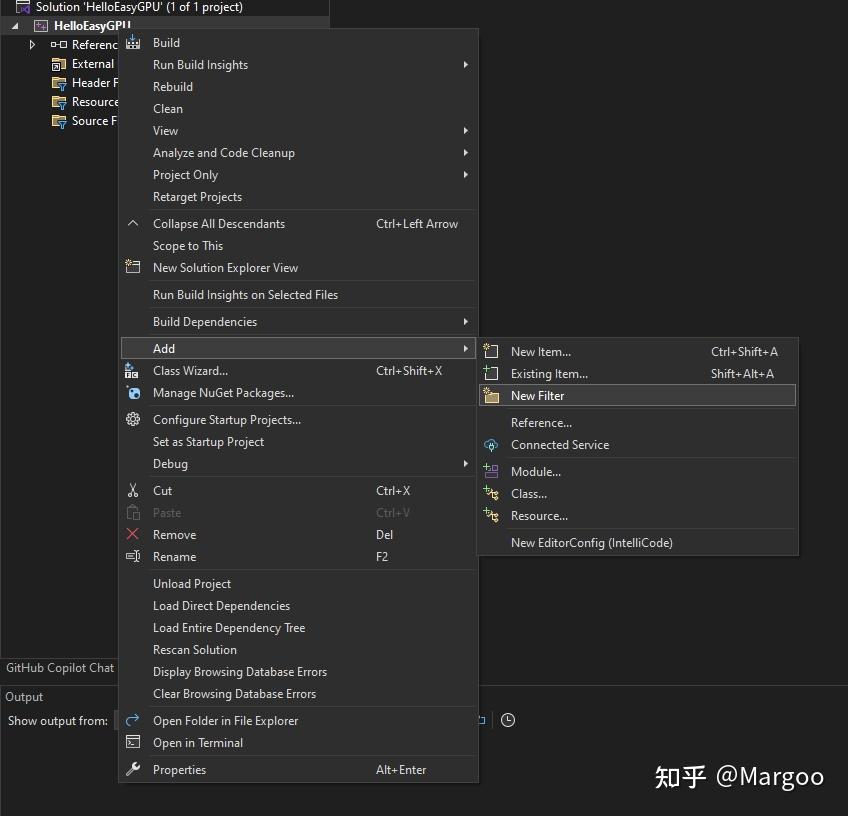Select Retarget Projects
848x816 pixels.
(x=298, y=197)
